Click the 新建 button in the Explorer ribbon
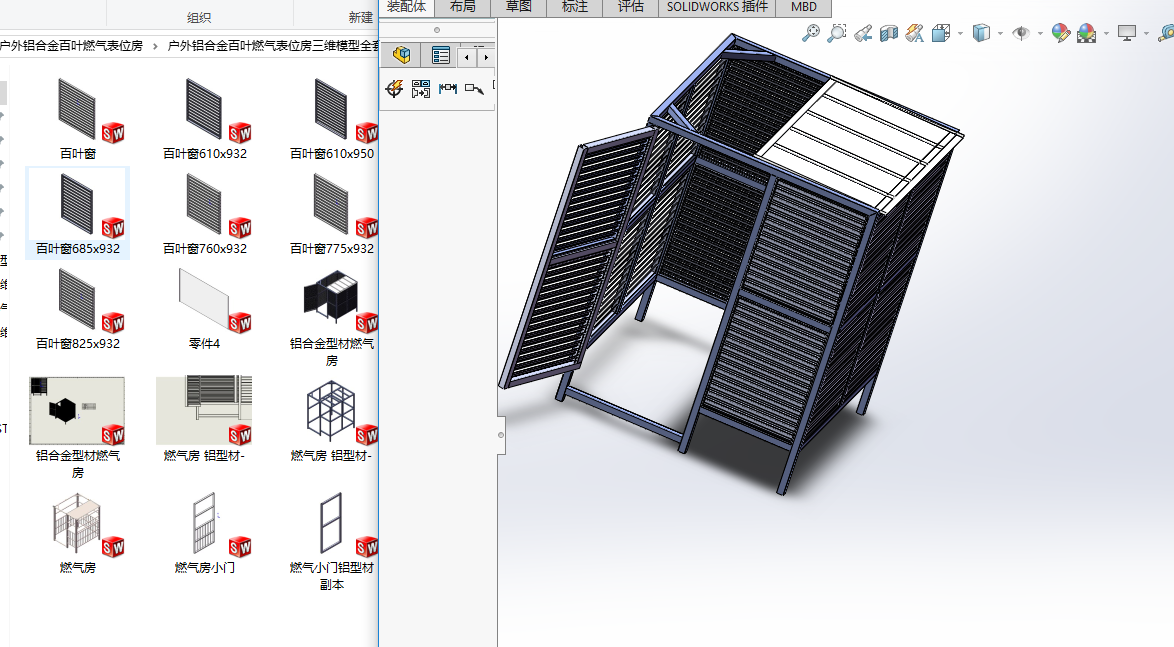Viewport: 1174px width, 647px height. (360, 17)
